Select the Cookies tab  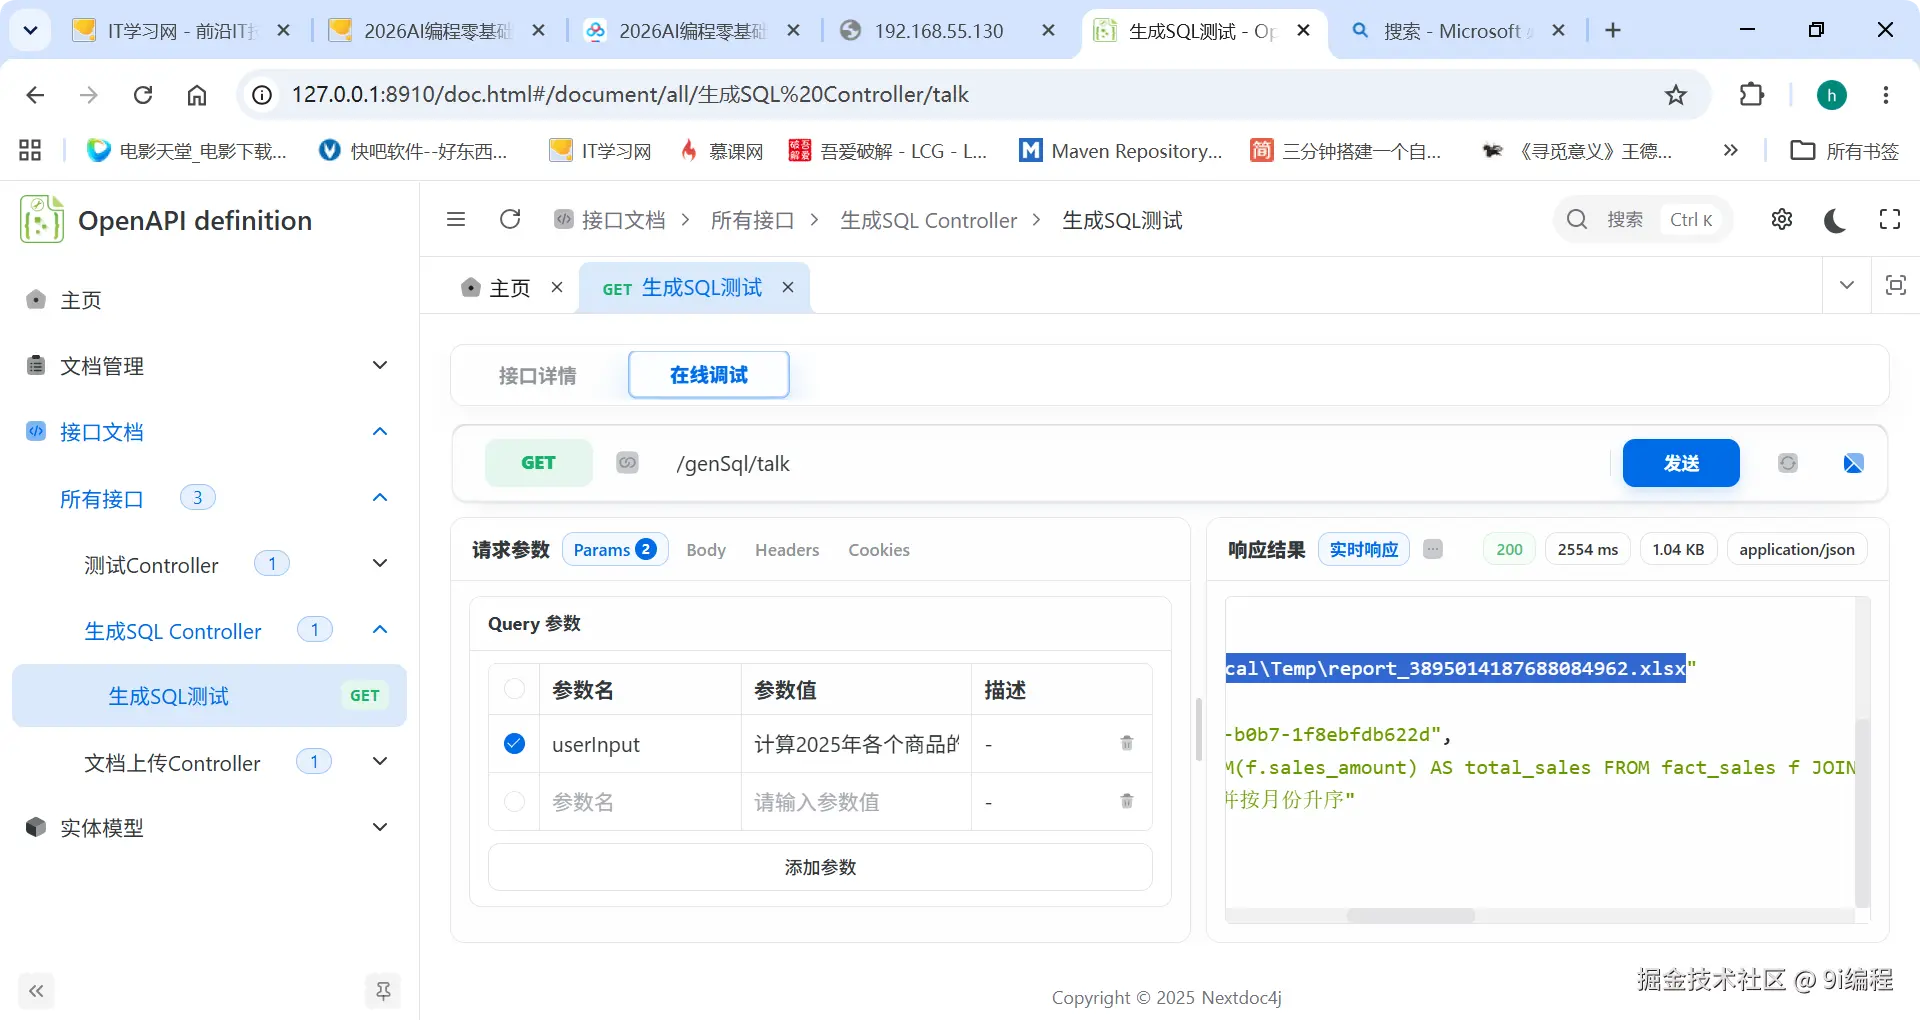click(879, 549)
